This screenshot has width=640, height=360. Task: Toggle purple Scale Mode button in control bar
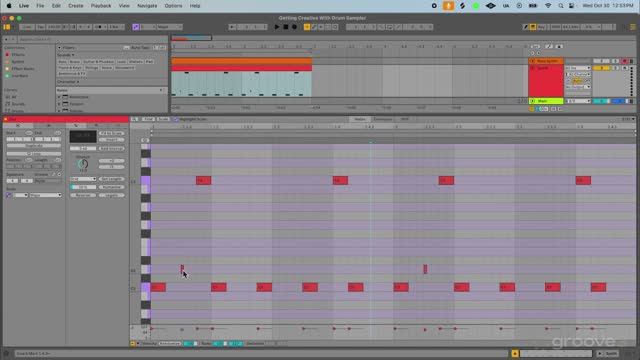pyautogui.click(x=136, y=27)
